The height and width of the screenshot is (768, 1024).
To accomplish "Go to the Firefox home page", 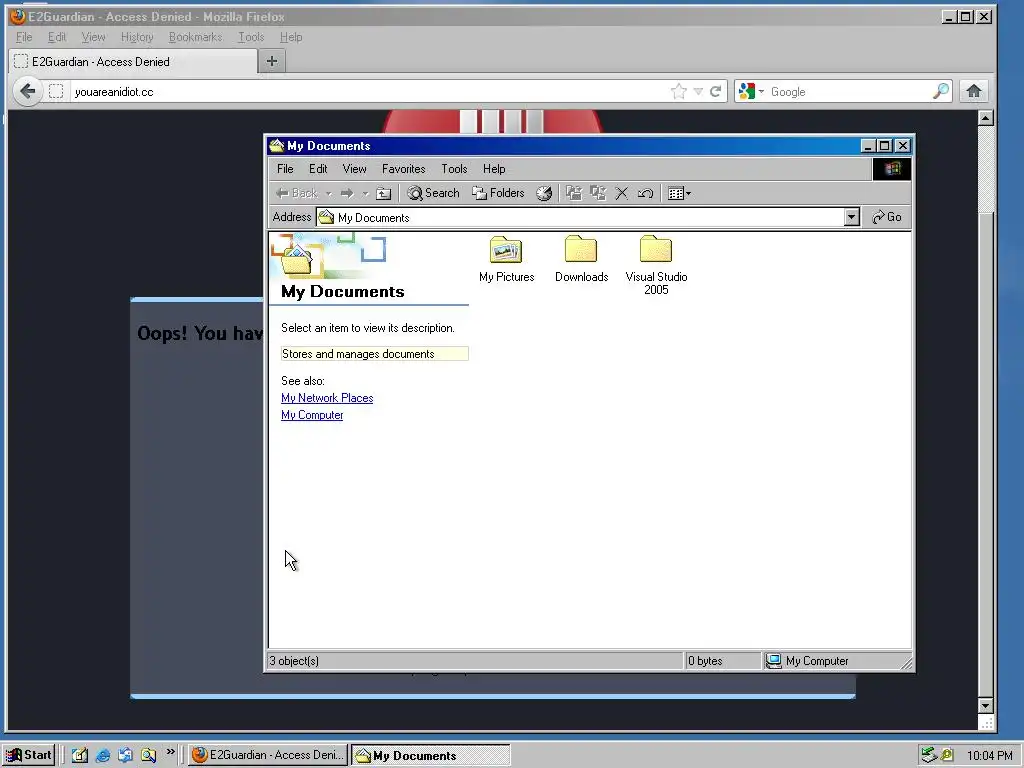I will click(974, 91).
